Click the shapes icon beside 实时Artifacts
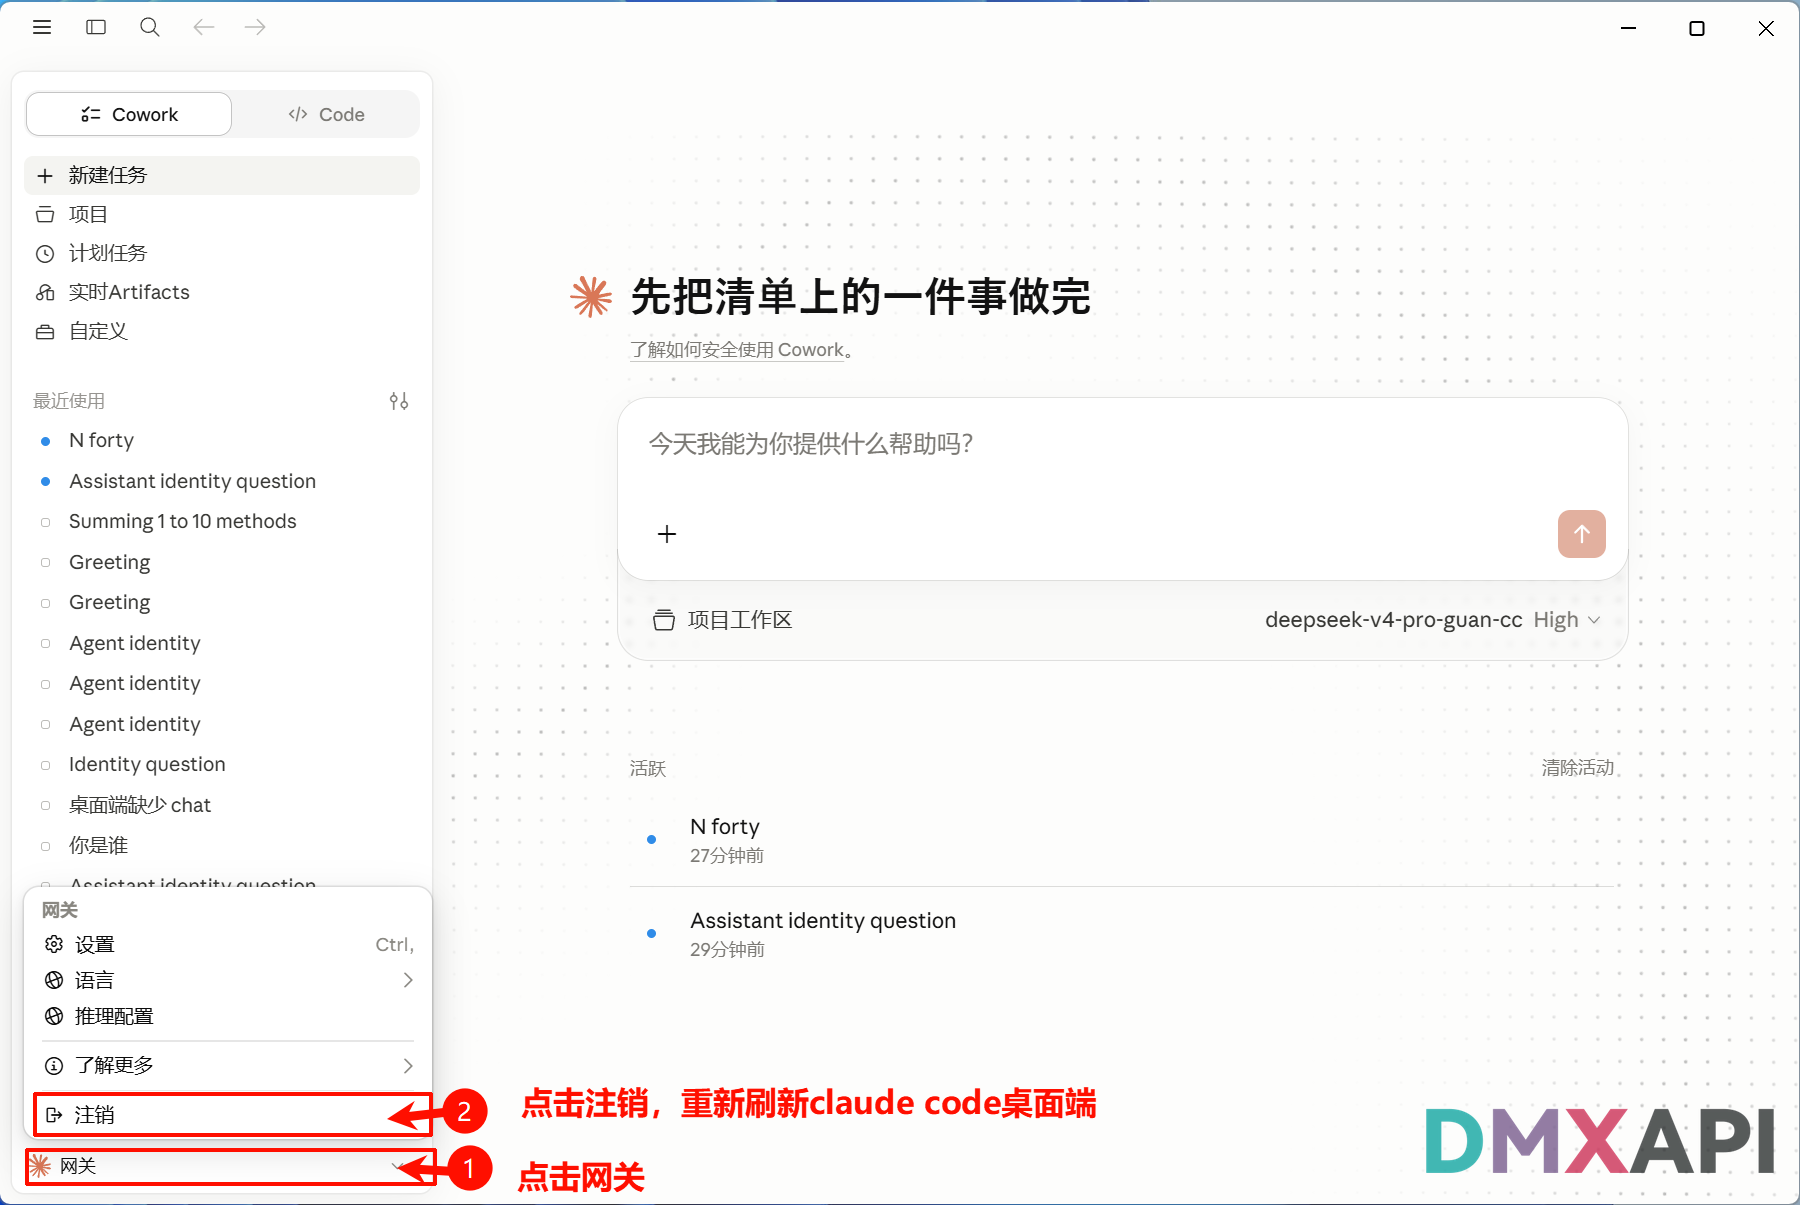Image resolution: width=1800 pixels, height=1205 pixels. click(x=45, y=292)
